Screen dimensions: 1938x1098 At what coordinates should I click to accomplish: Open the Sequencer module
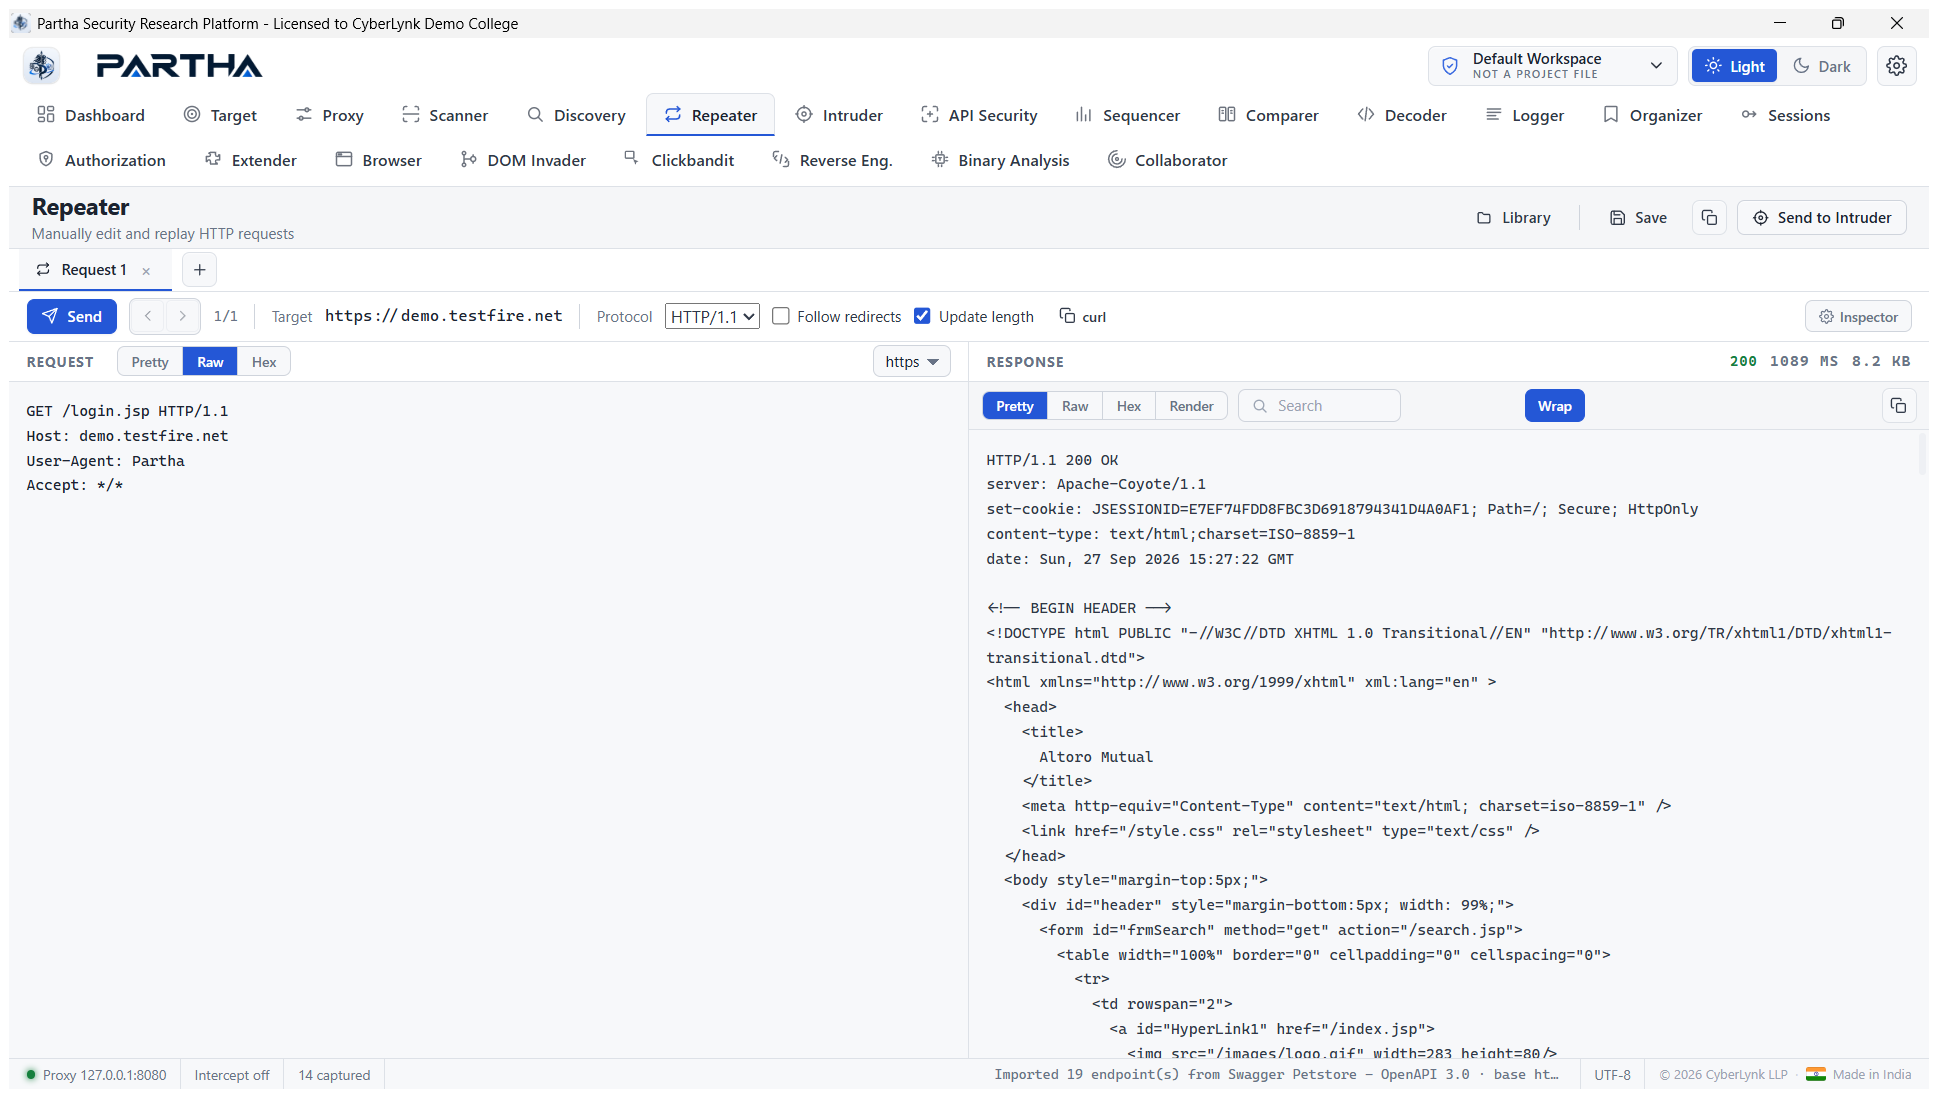pos(1127,115)
